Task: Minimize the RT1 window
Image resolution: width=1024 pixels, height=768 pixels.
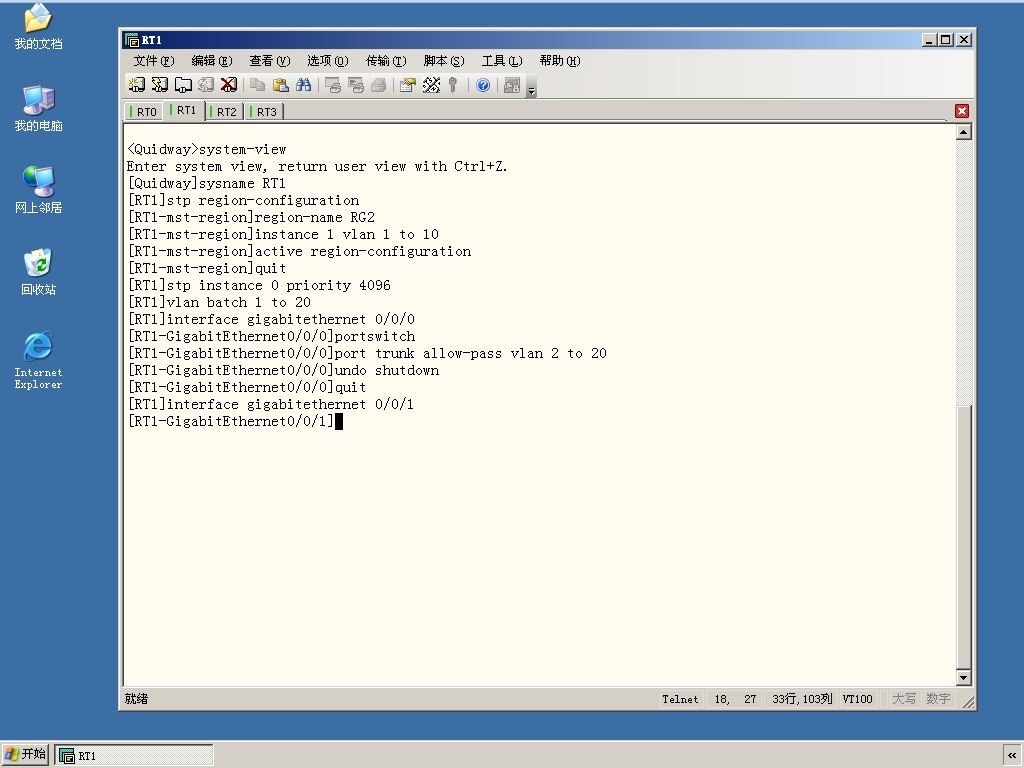Action: coord(929,40)
